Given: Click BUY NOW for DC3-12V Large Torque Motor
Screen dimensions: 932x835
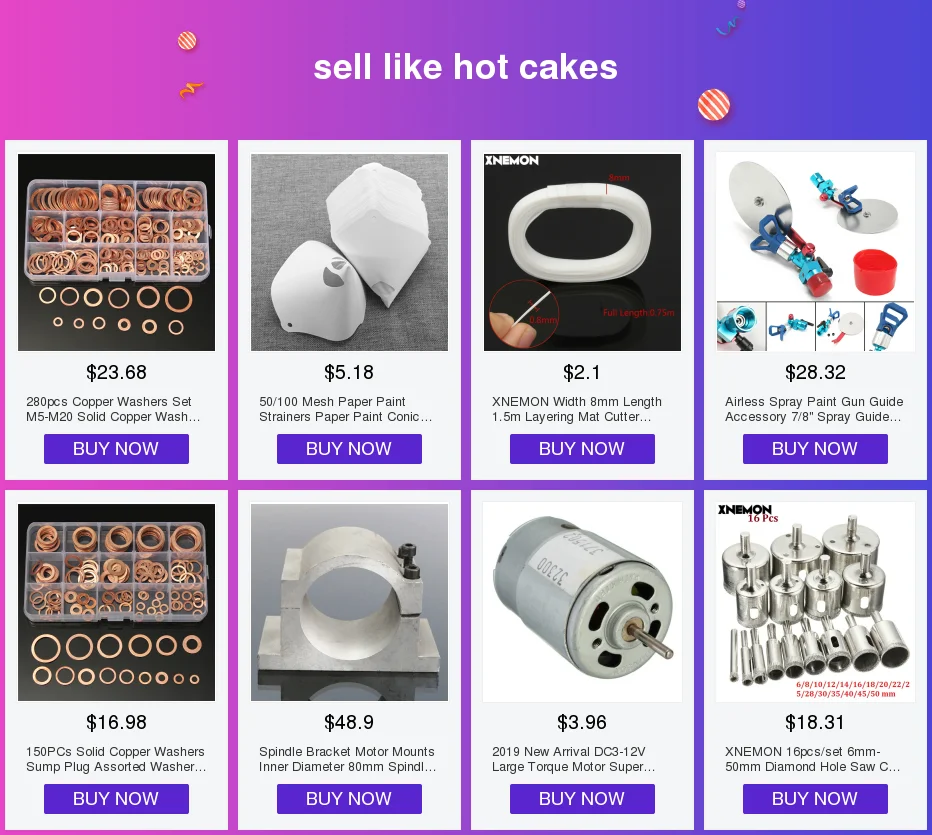Looking at the screenshot, I should (582, 799).
